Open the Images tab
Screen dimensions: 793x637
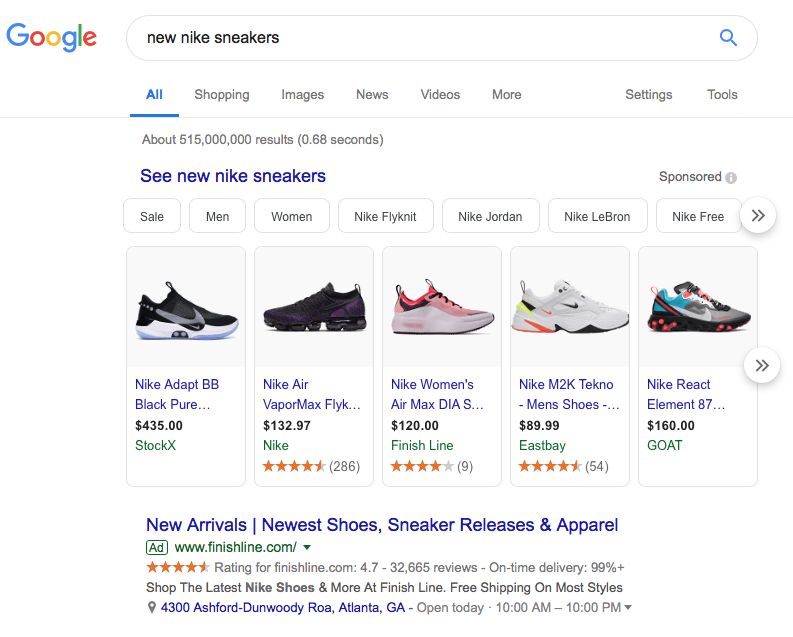[302, 95]
